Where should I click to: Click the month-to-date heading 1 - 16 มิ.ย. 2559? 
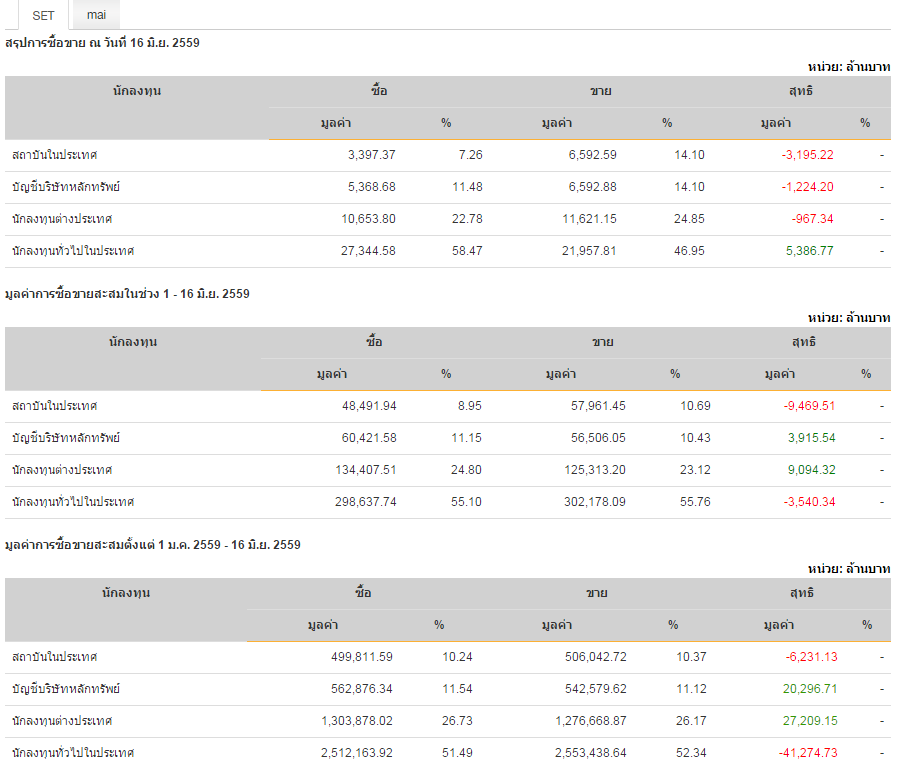[x=127, y=294]
